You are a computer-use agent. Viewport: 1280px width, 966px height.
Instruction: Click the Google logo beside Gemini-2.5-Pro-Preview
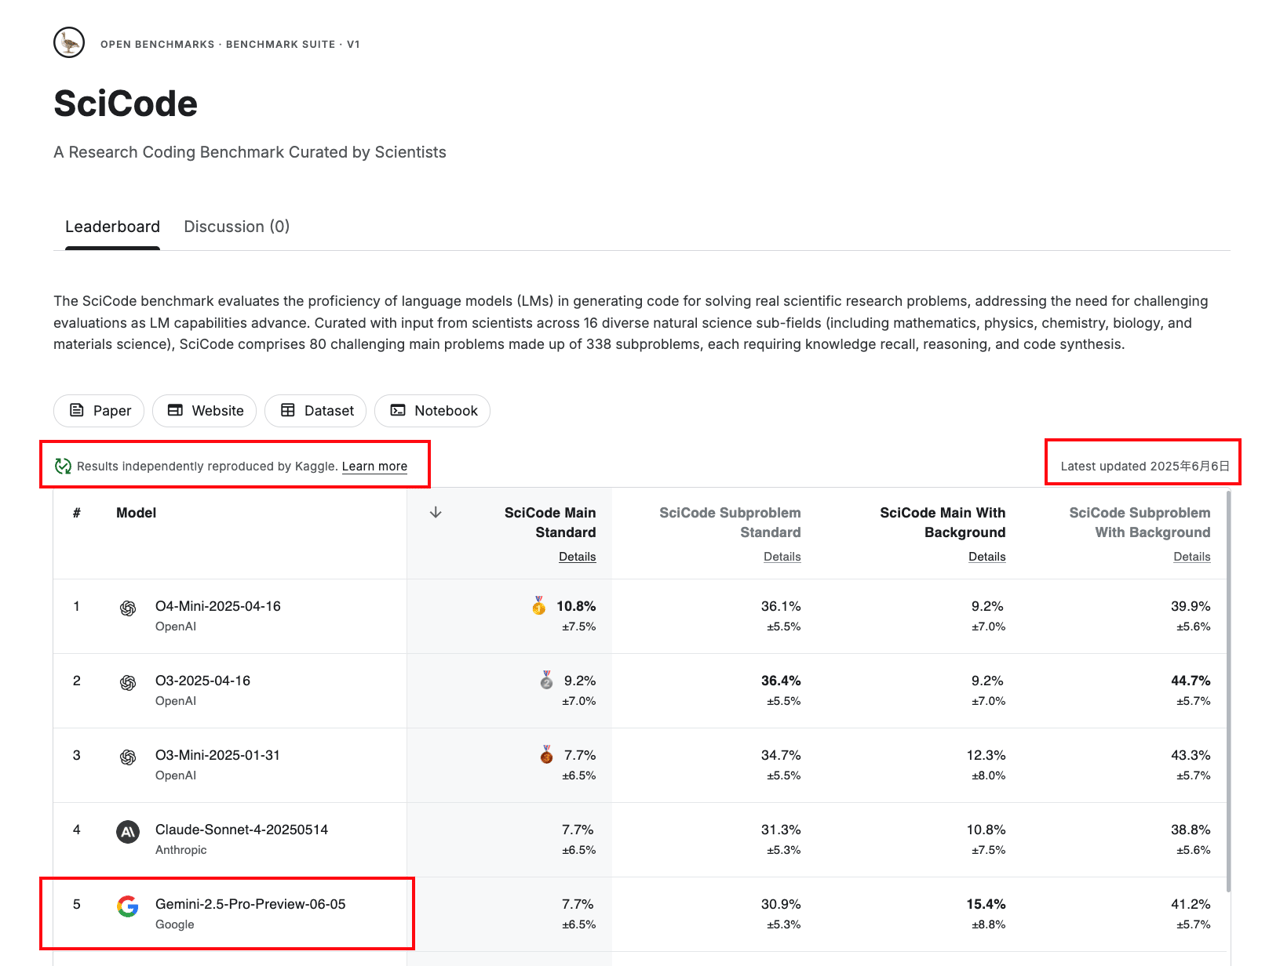click(x=128, y=906)
